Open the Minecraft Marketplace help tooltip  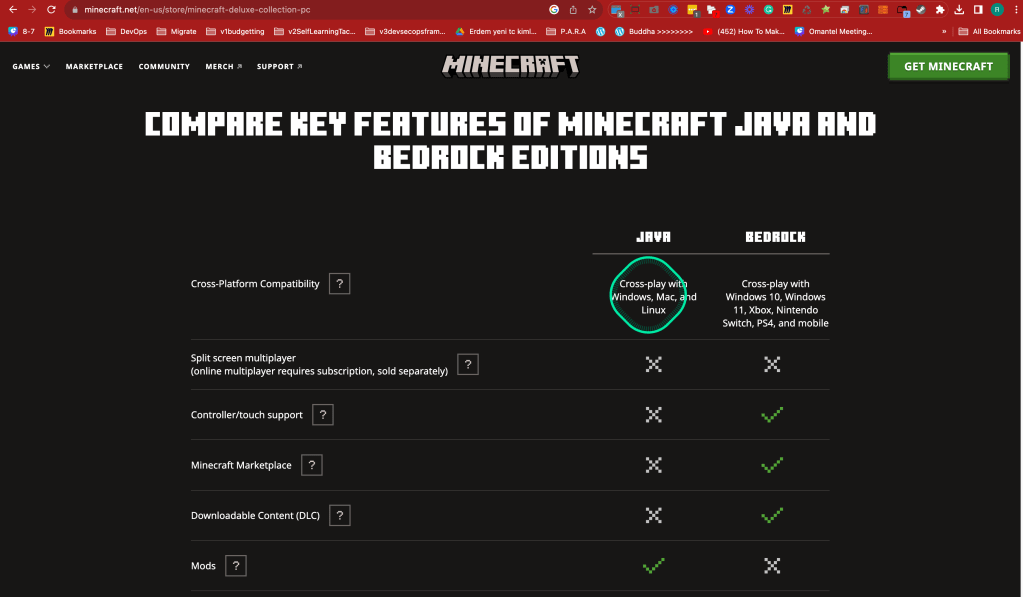point(311,465)
